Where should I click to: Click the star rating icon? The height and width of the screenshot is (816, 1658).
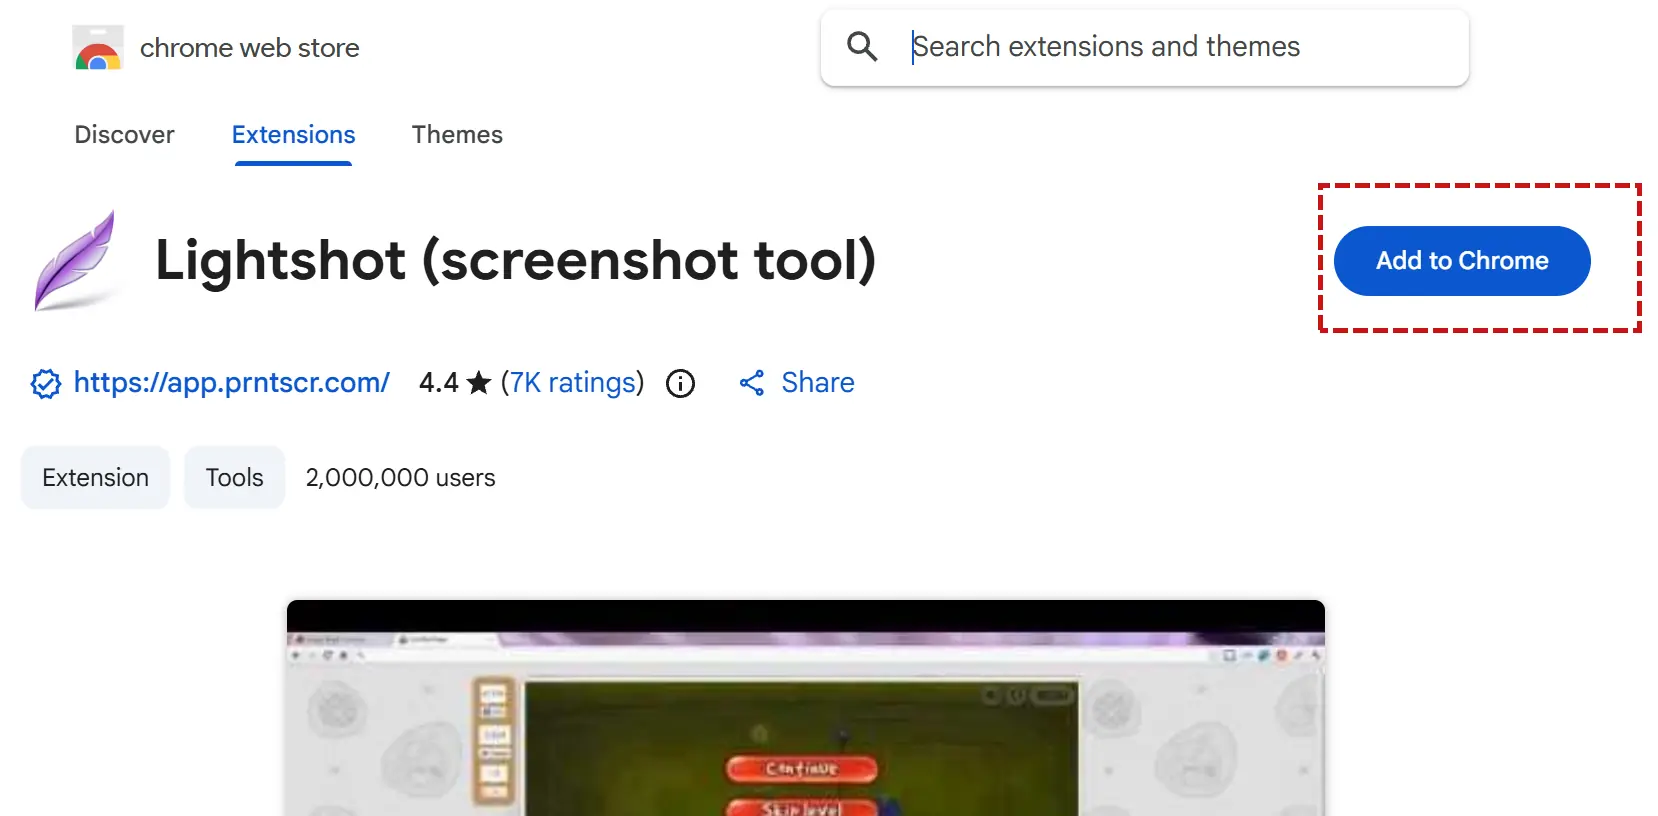point(479,382)
